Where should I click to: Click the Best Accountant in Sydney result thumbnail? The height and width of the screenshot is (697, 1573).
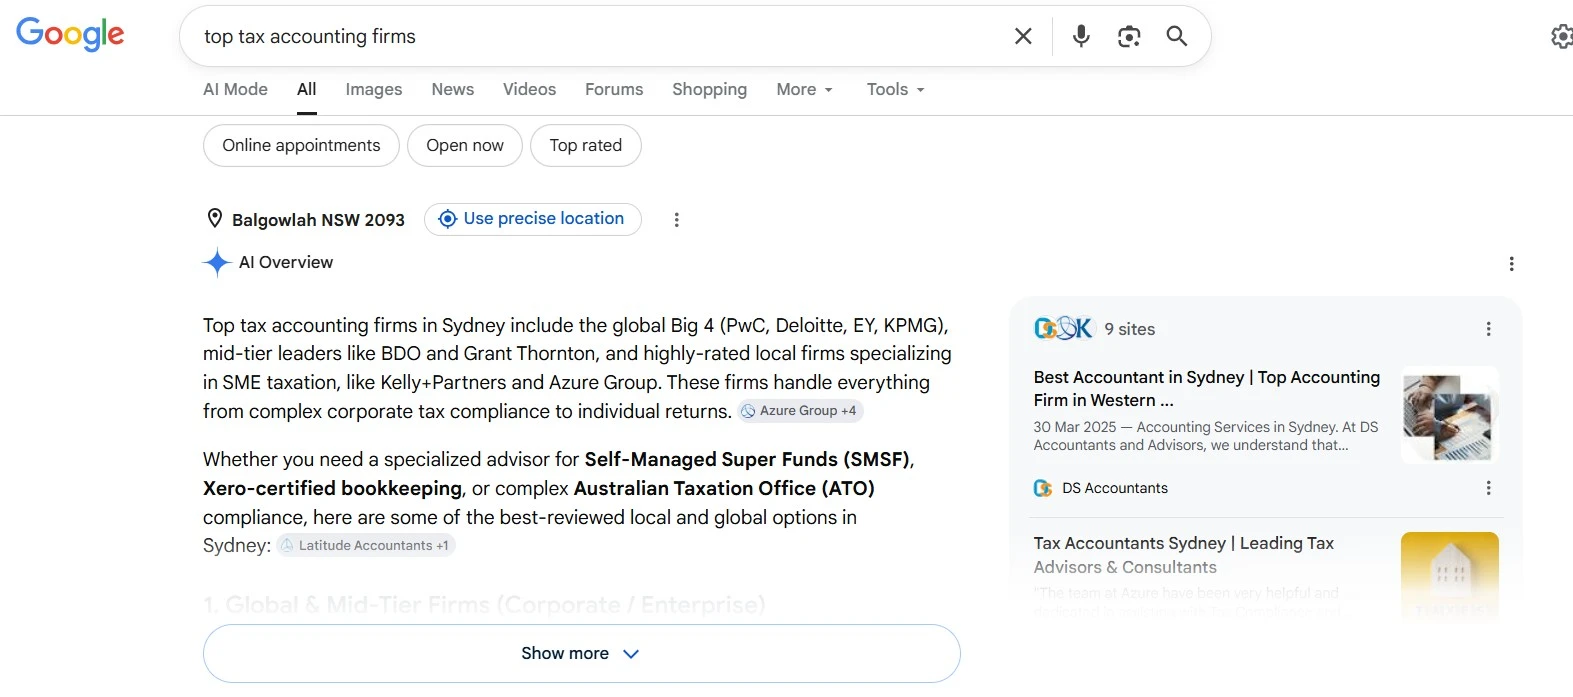pyautogui.click(x=1449, y=415)
